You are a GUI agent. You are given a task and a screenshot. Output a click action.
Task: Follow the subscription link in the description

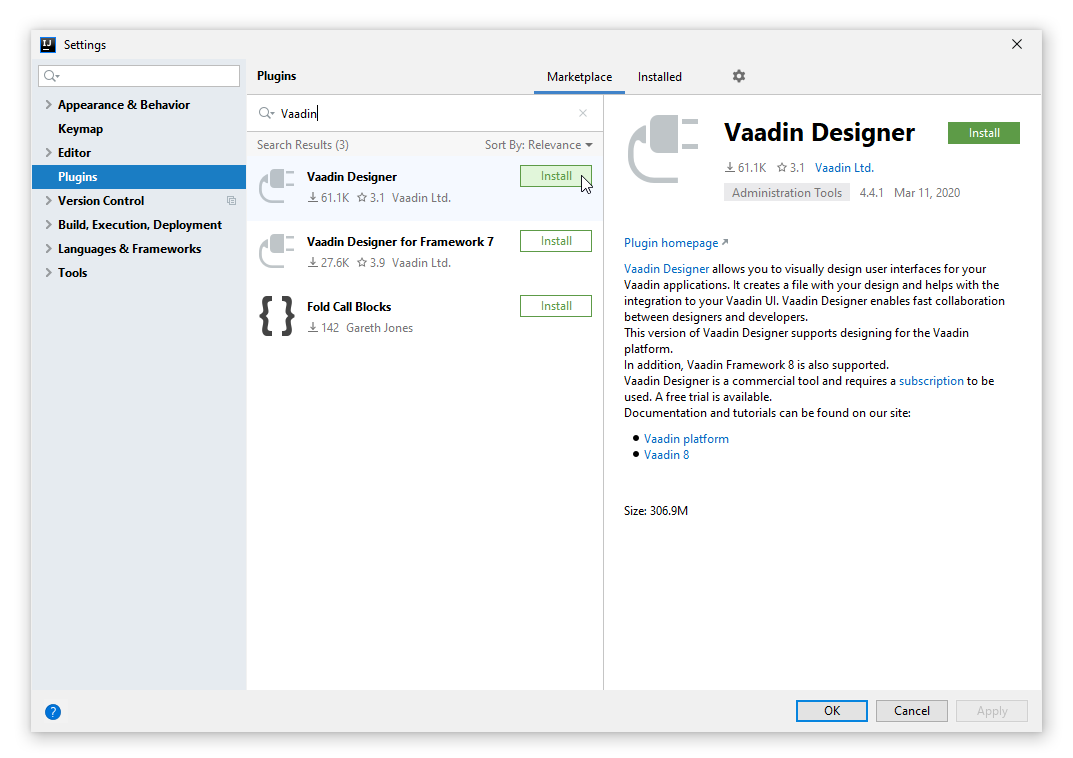pyautogui.click(x=931, y=380)
